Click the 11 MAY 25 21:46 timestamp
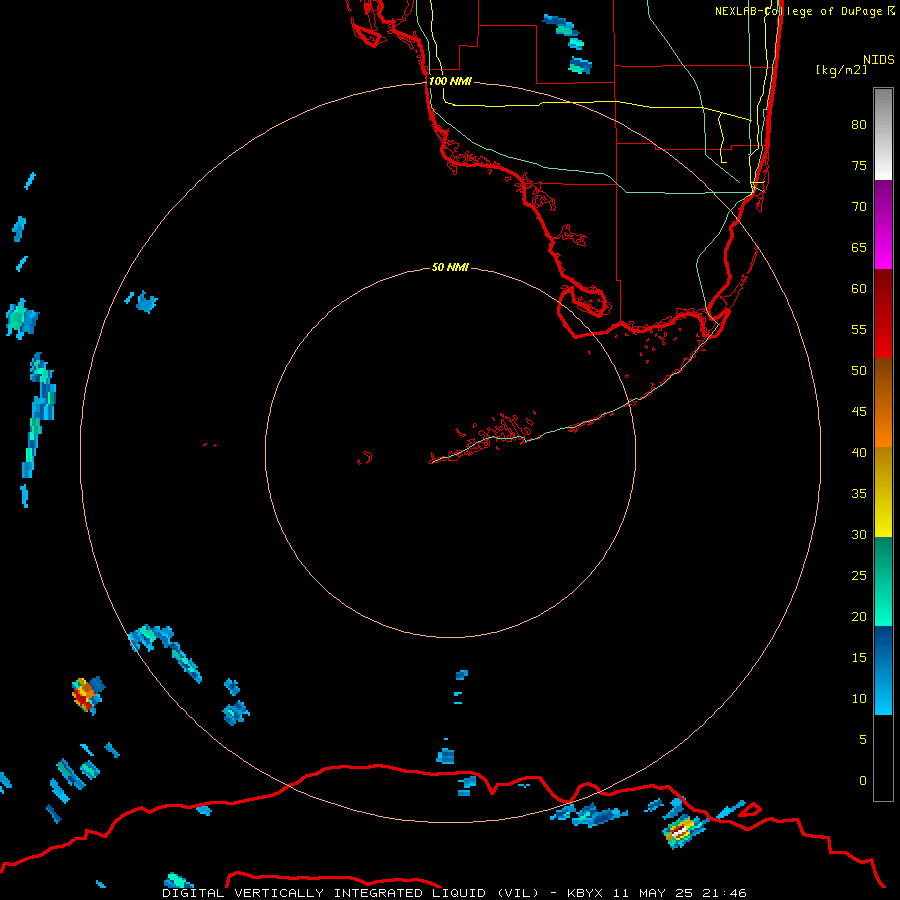The image size is (900, 900). (679, 893)
